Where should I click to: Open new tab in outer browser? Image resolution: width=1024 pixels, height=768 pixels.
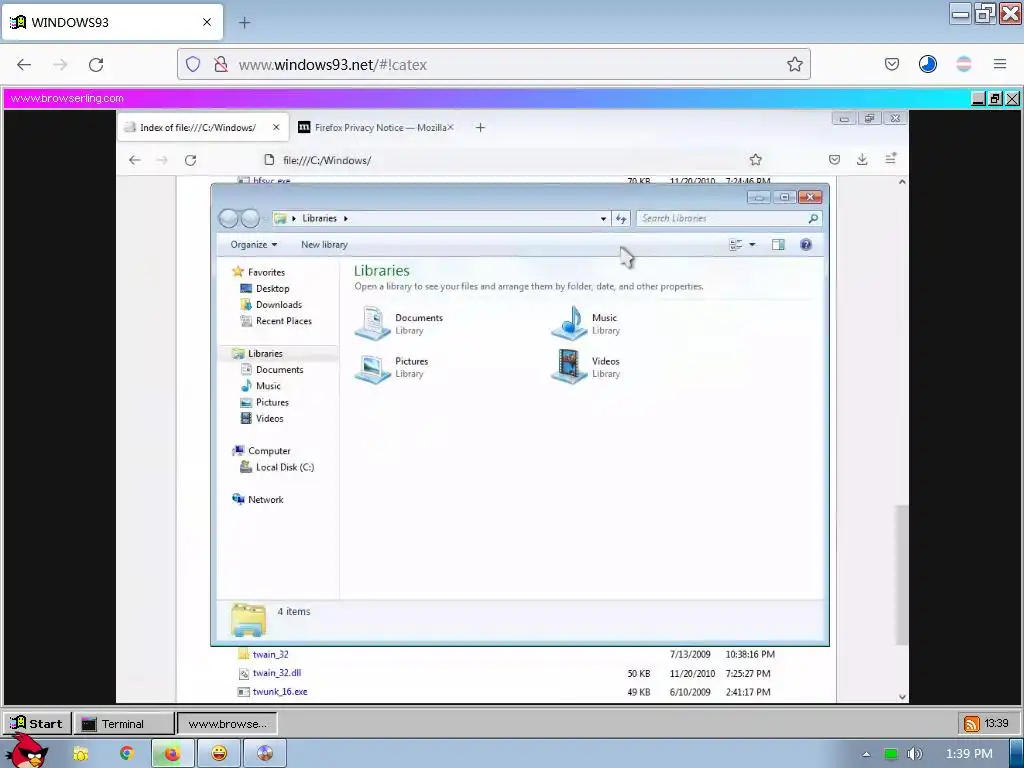[x=244, y=22]
